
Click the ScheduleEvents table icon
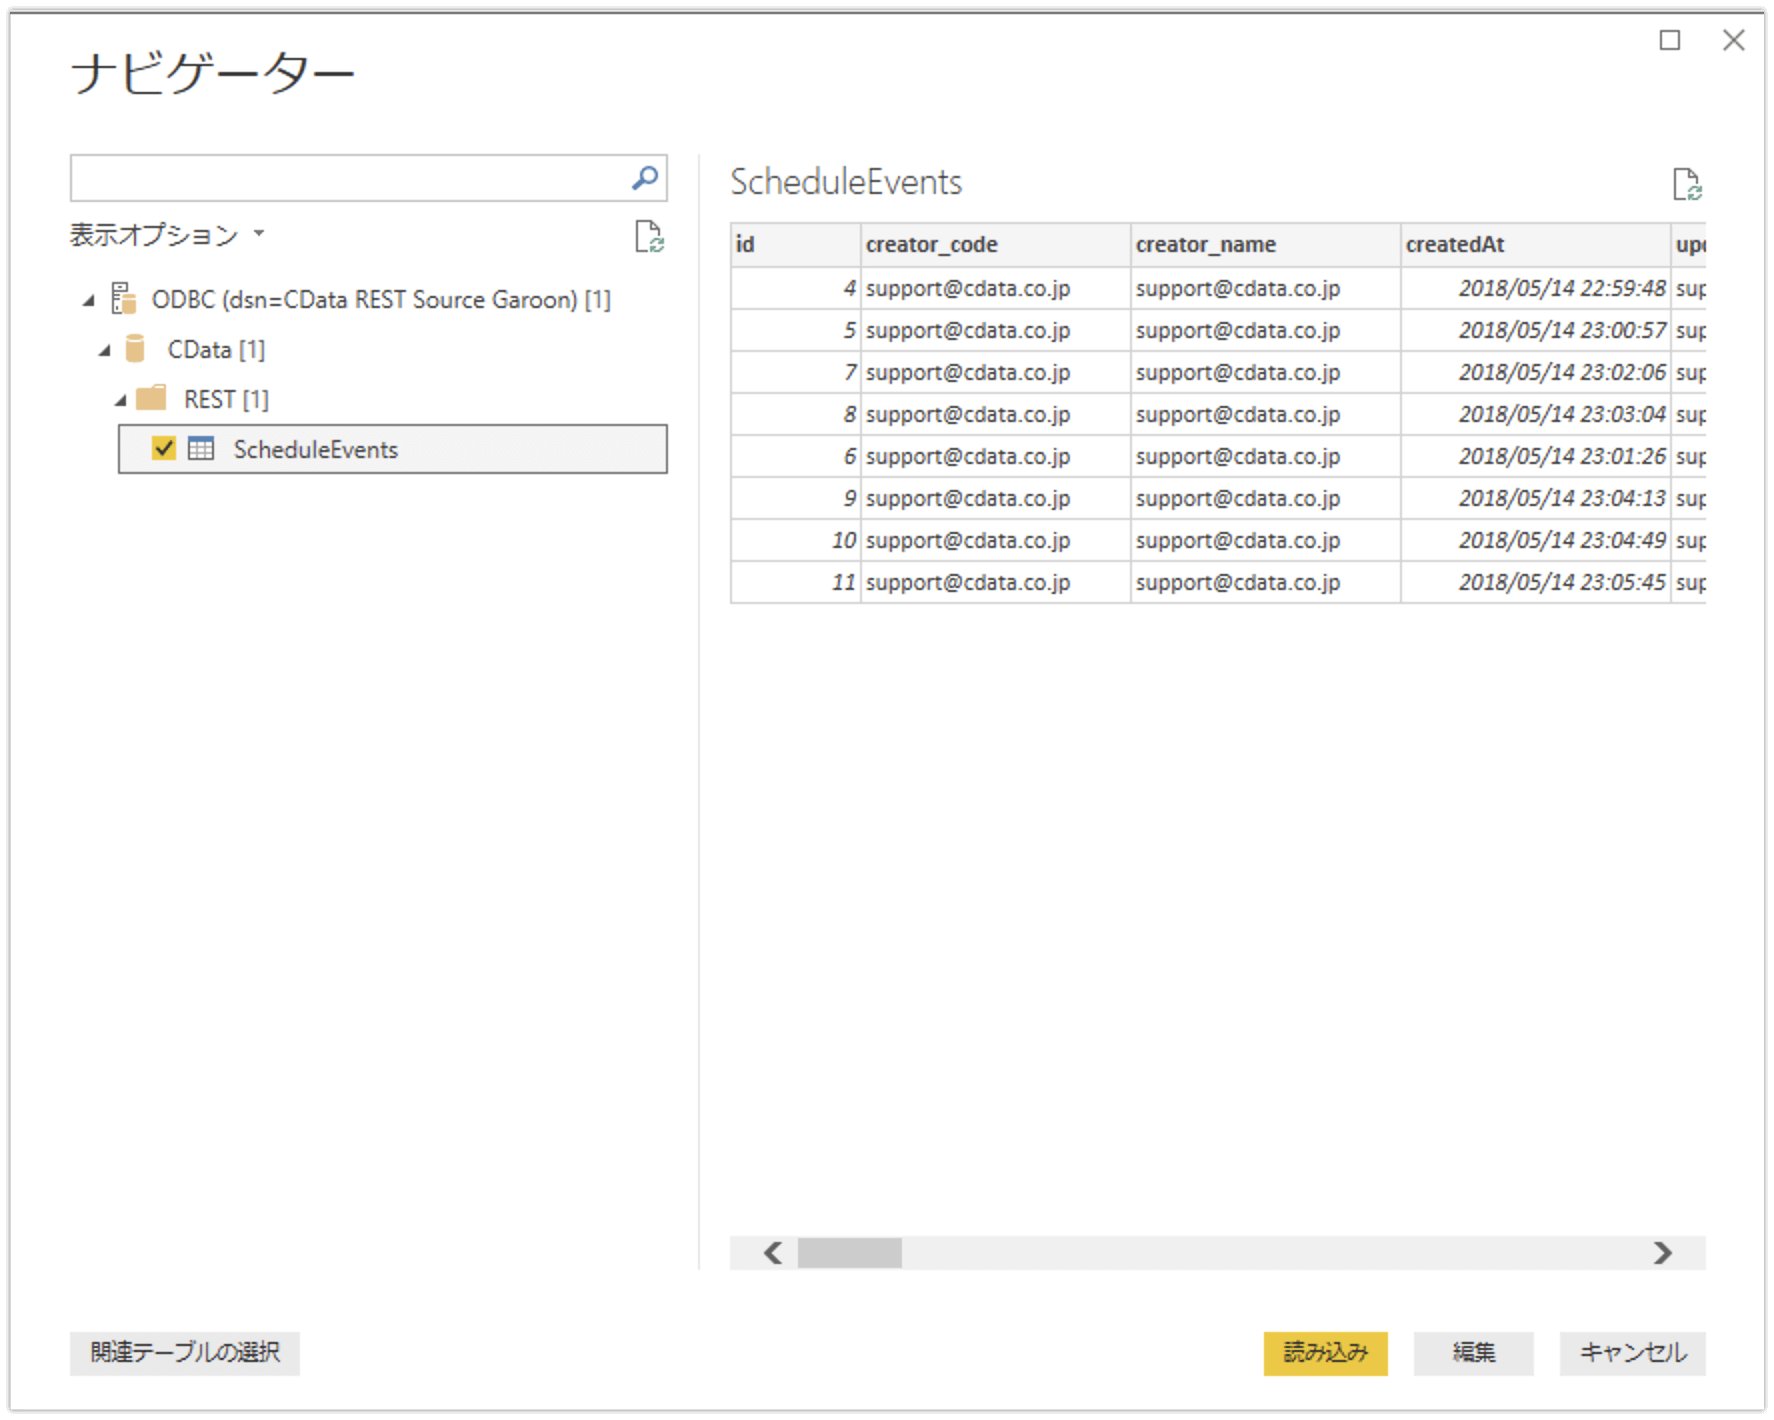pyautogui.click(x=201, y=448)
